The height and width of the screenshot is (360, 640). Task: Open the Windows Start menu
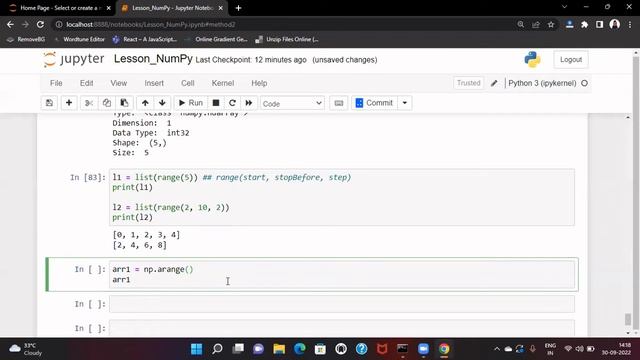coord(196,349)
